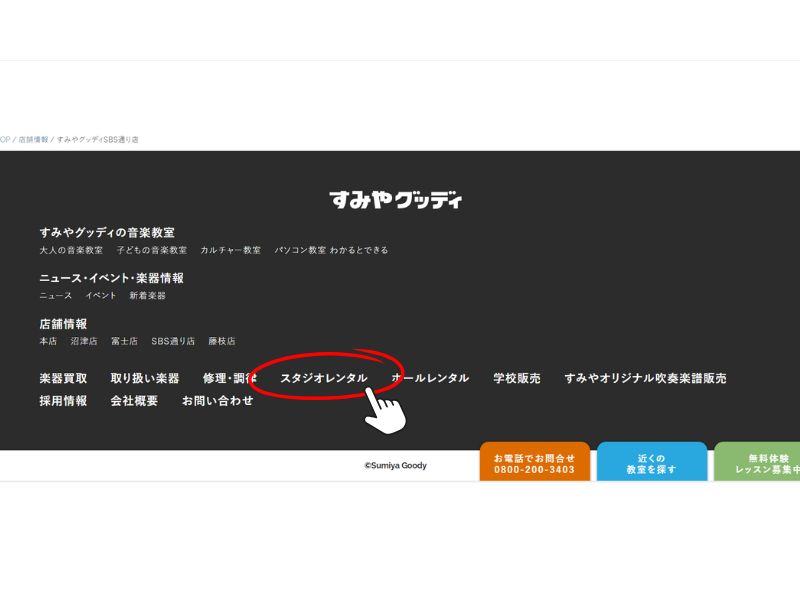Open the 取り扱い楽器 menu item

[145, 378]
